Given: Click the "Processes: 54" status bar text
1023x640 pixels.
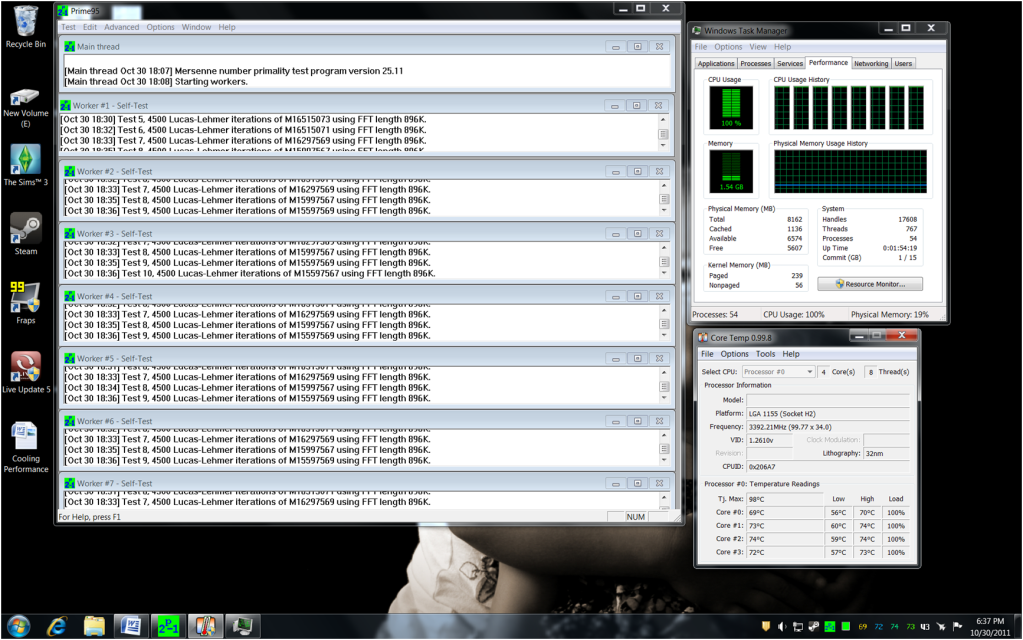Looking at the screenshot, I should 715,315.
